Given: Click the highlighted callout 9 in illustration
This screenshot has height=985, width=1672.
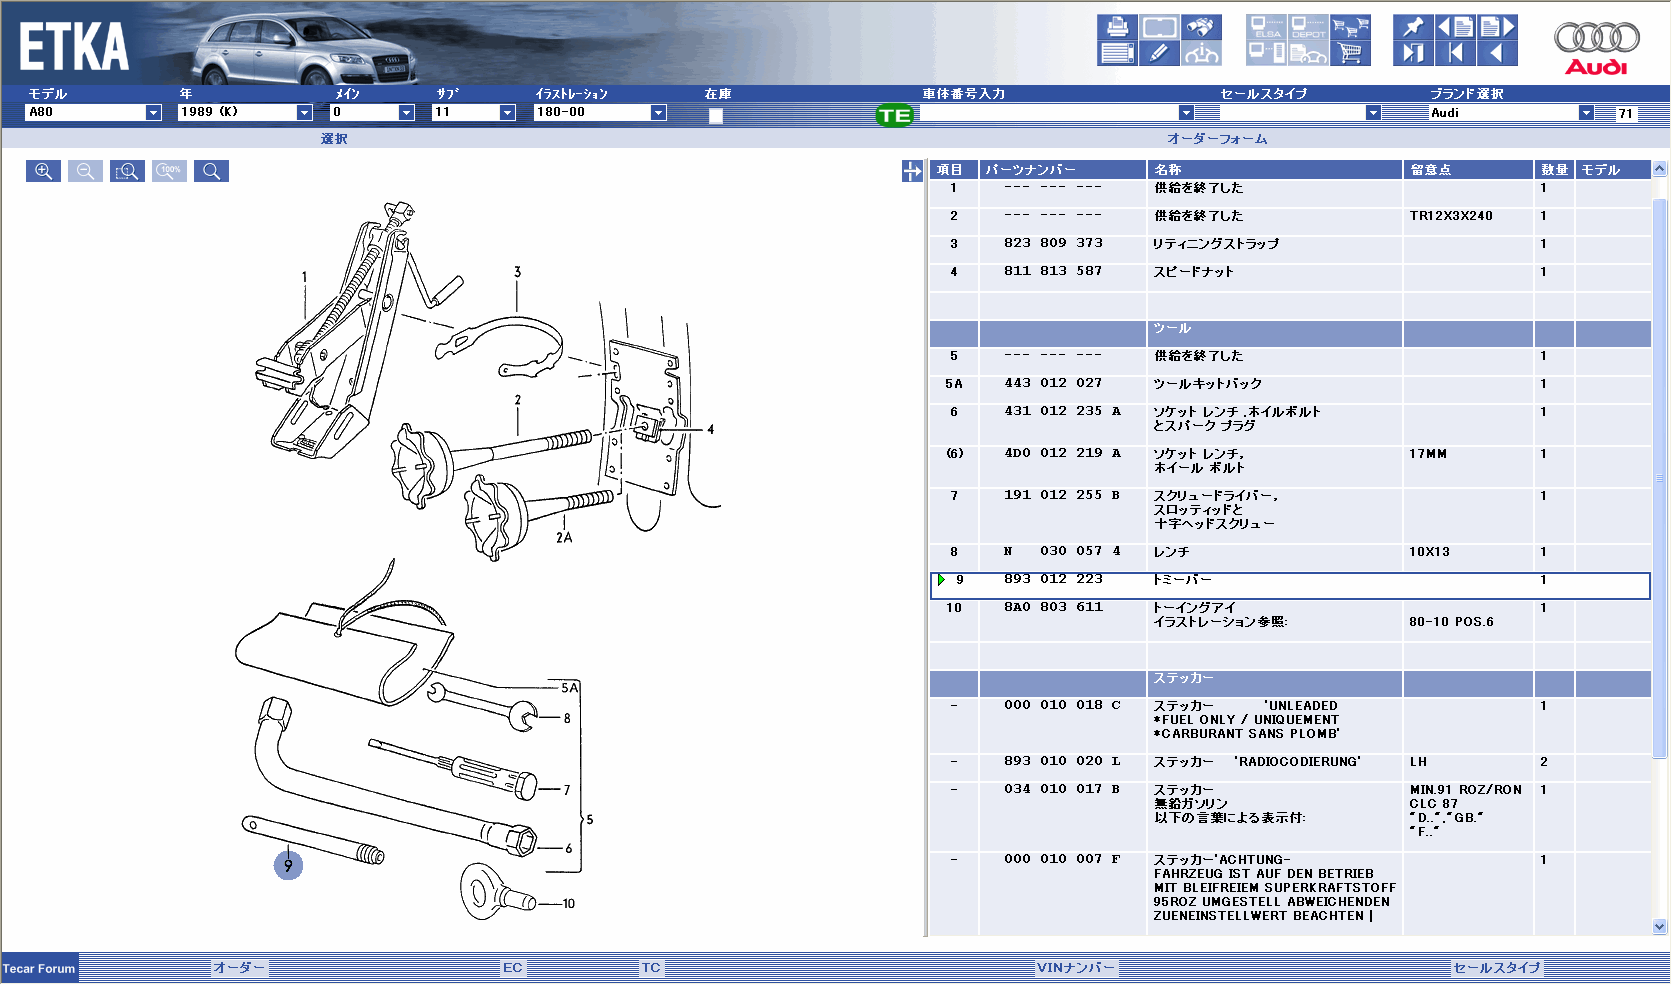Looking at the screenshot, I should [x=288, y=865].
